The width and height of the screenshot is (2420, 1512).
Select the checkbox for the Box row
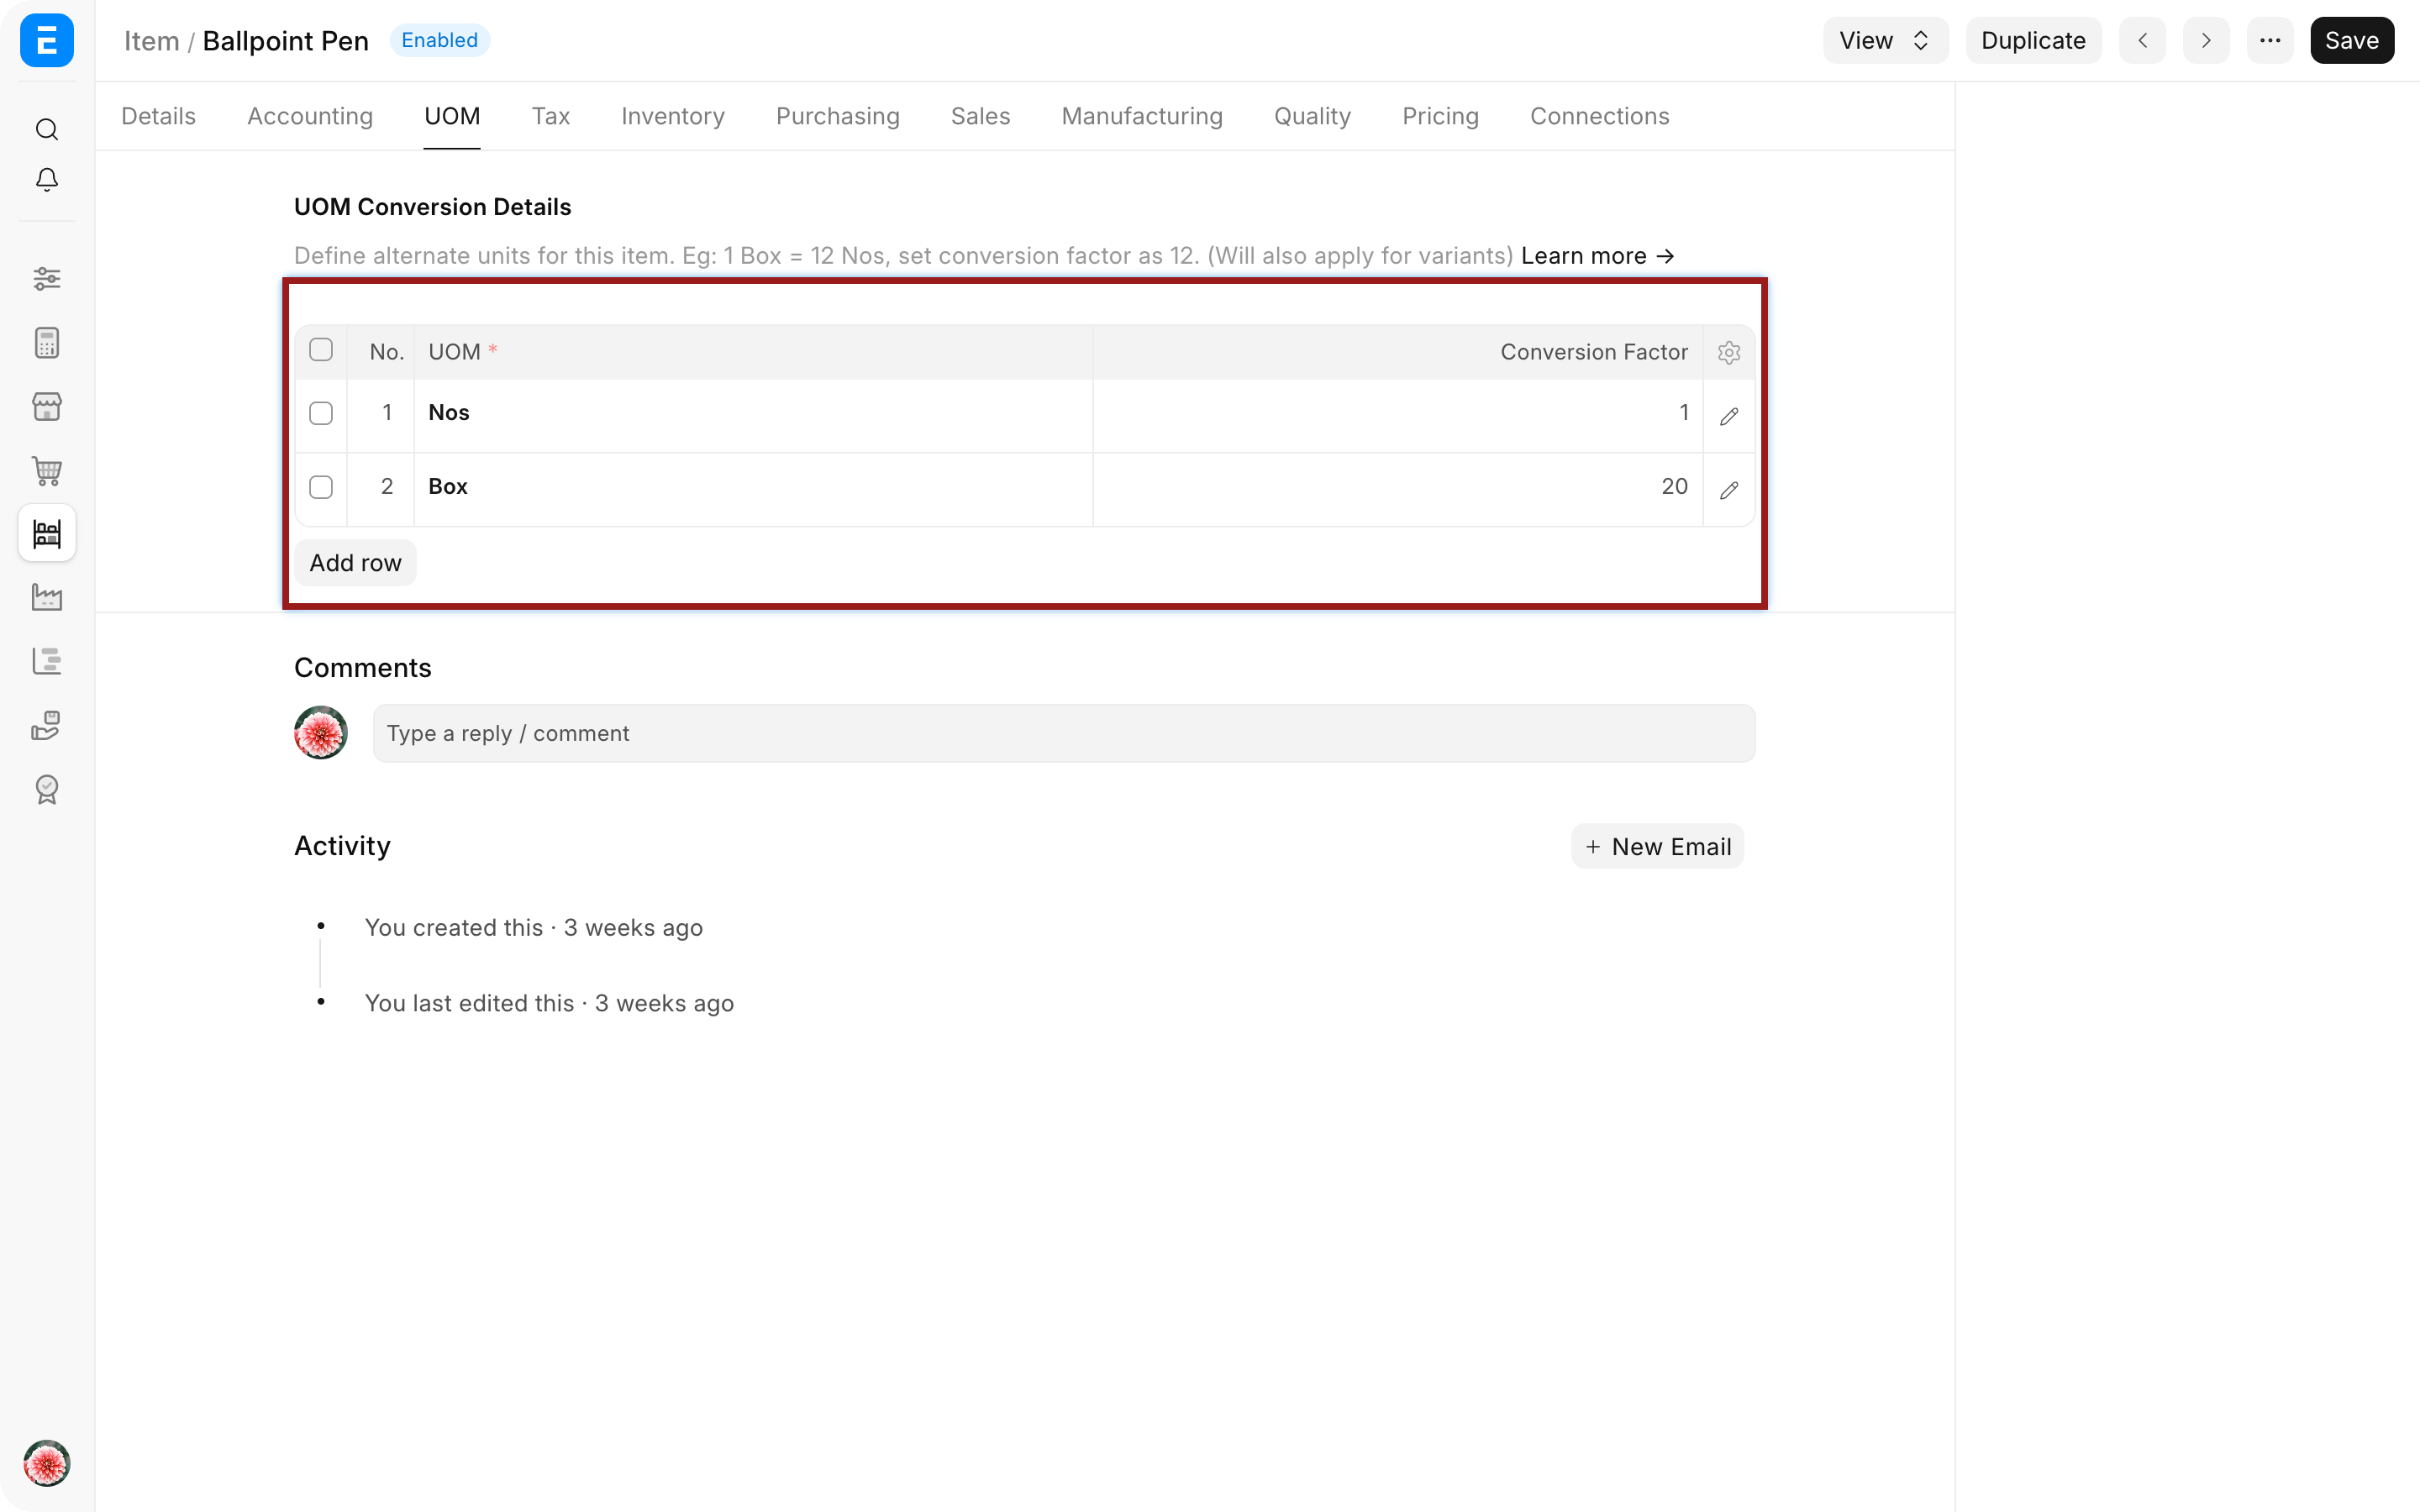321,487
